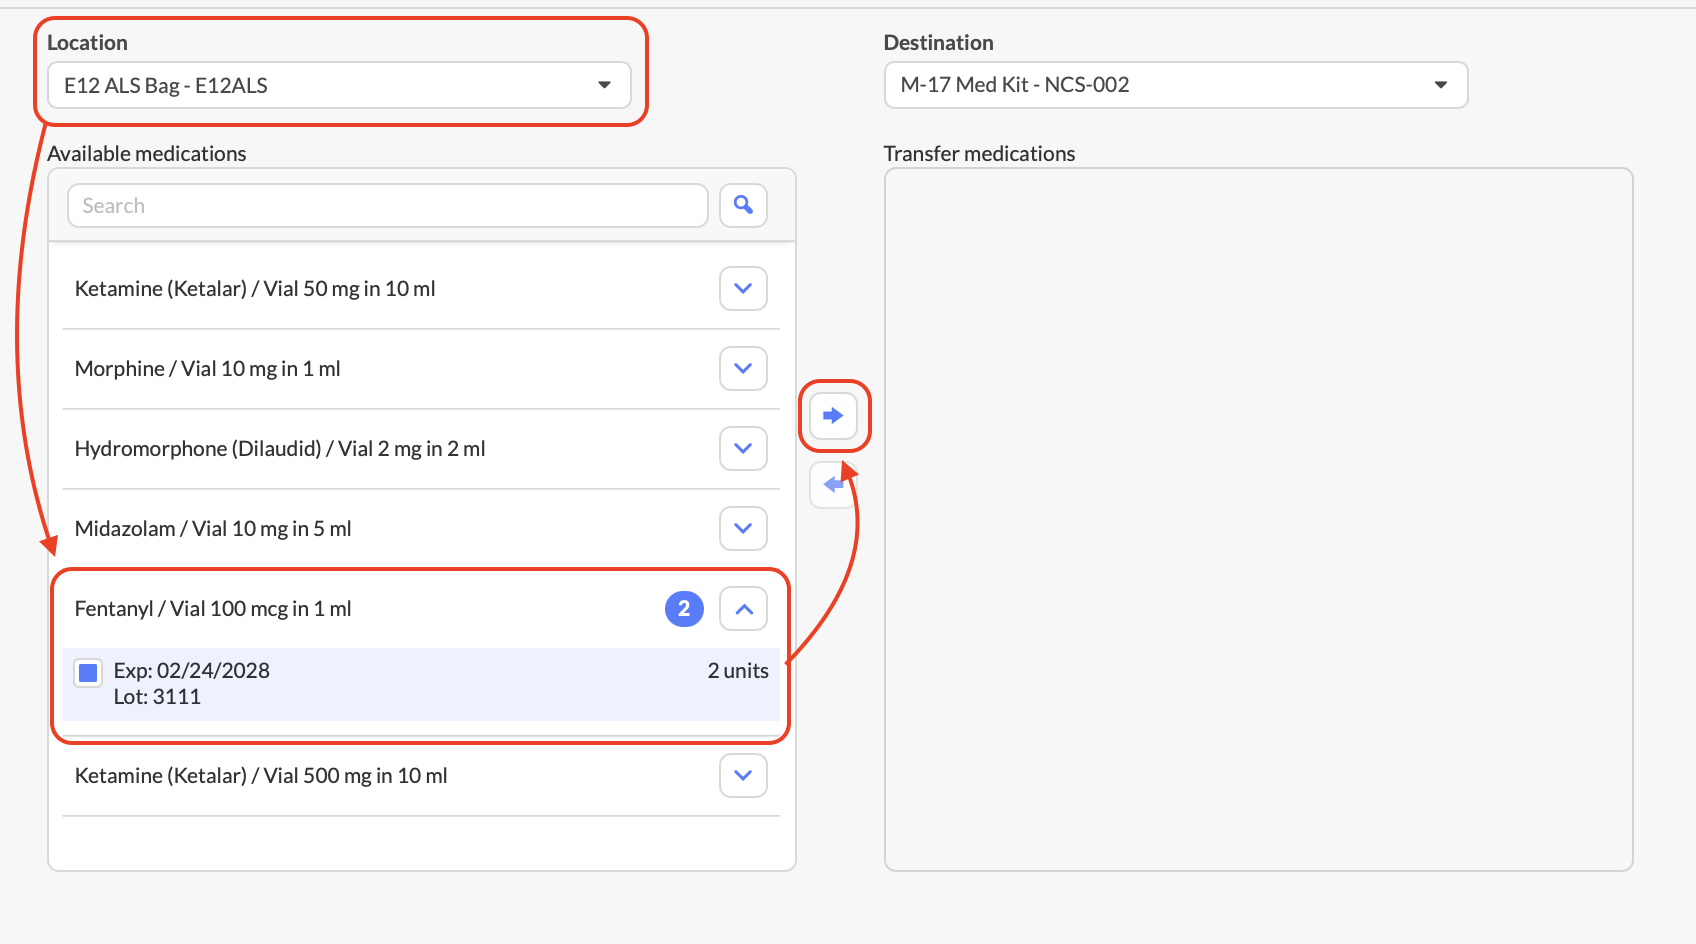Screen dimensions: 1696x944
Task: Click the right arrow transfer button
Action: coord(833,415)
